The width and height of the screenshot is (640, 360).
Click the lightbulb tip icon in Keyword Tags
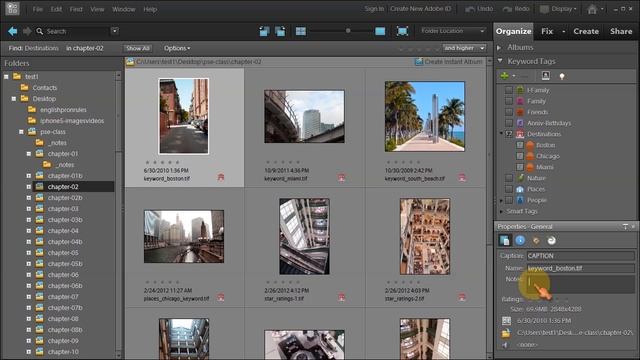pyautogui.click(x=562, y=76)
